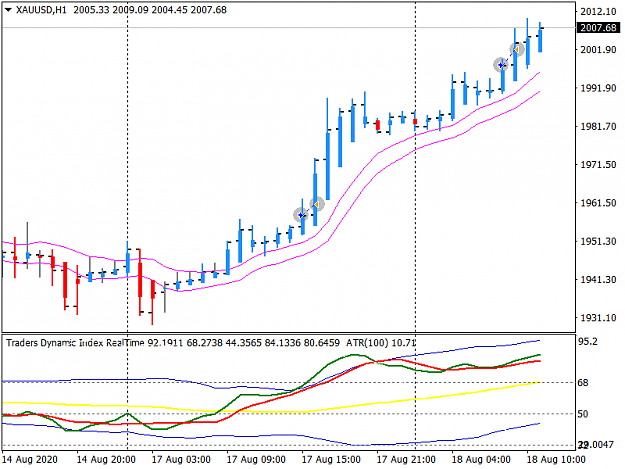Click the 68 indicator level label
Image resolution: width=625 pixels, height=469 pixels.
[583, 383]
